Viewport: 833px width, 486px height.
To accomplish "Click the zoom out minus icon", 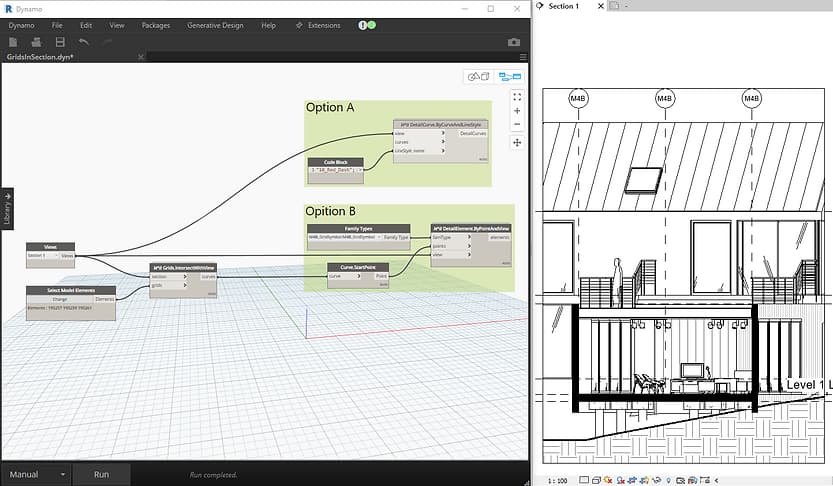I will 517,124.
